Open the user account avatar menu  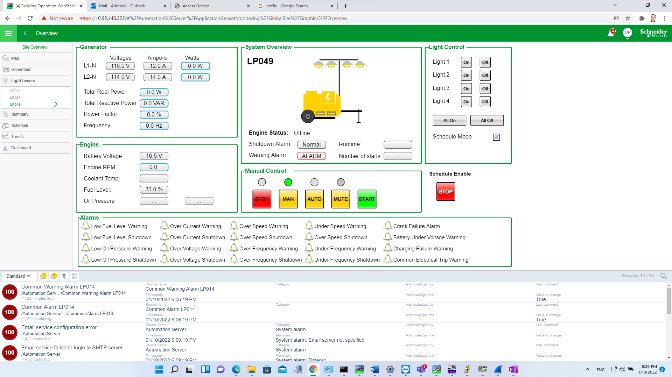(627, 33)
